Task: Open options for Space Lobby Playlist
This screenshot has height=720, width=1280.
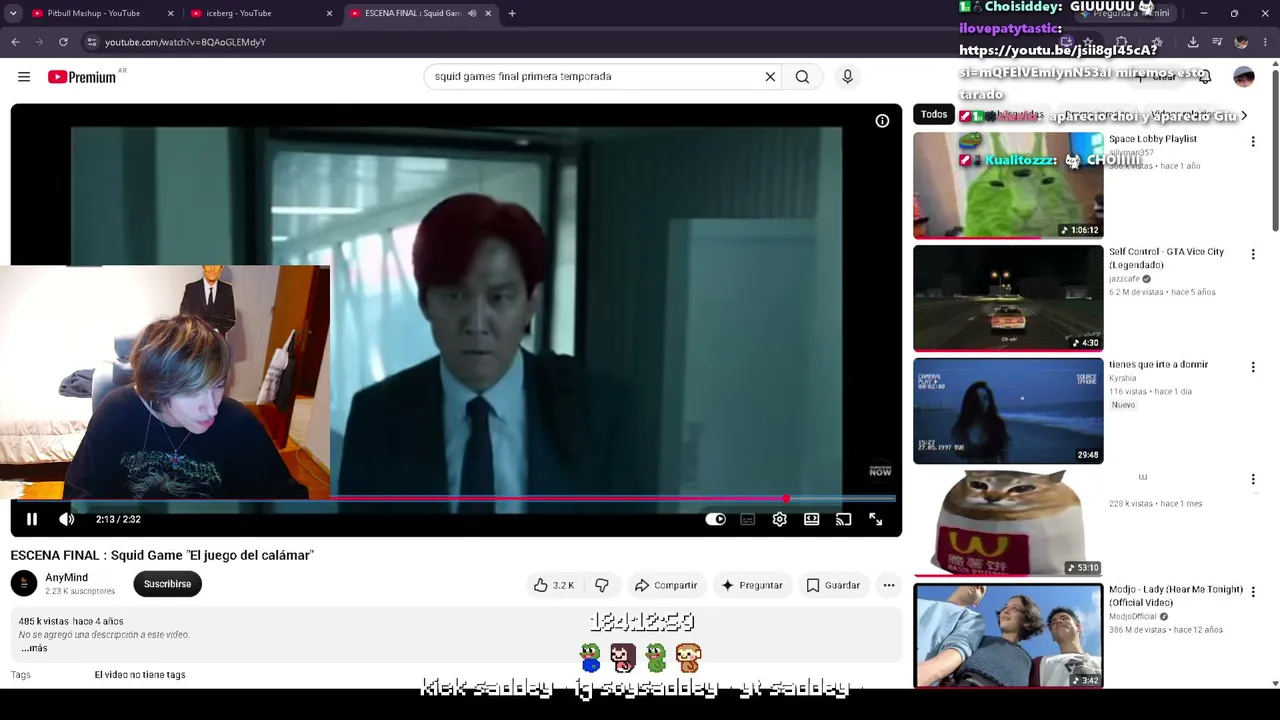Action: (x=1253, y=142)
